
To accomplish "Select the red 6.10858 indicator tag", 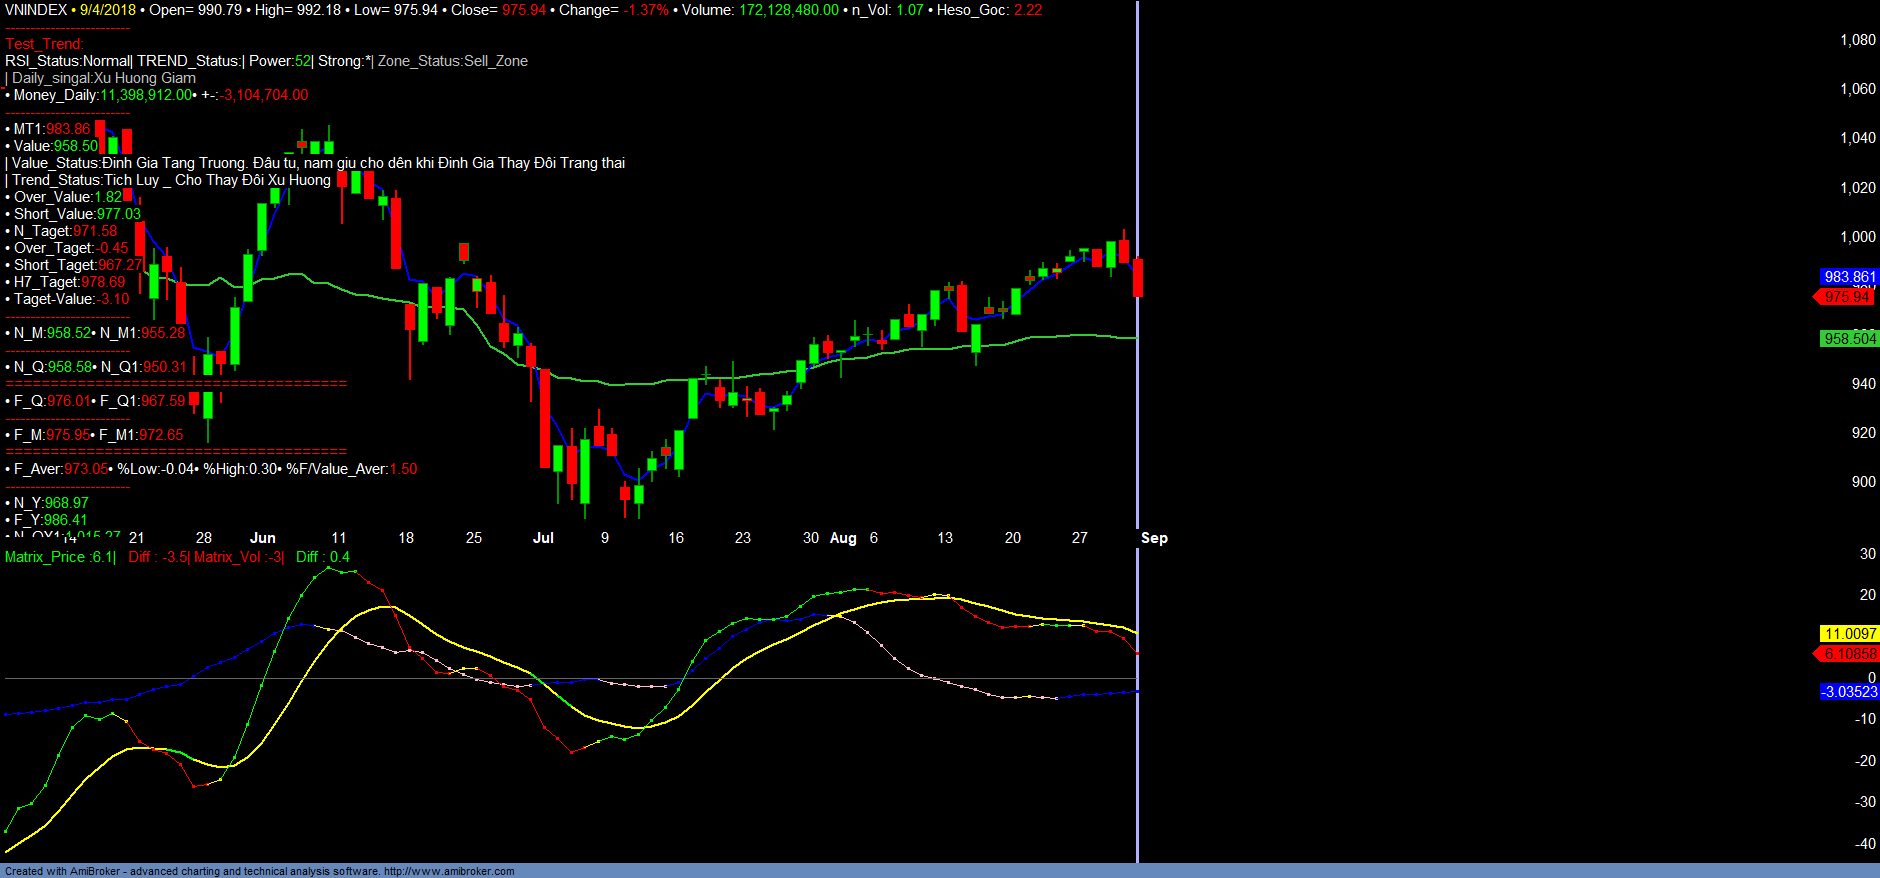I will (x=1849, y=654).
